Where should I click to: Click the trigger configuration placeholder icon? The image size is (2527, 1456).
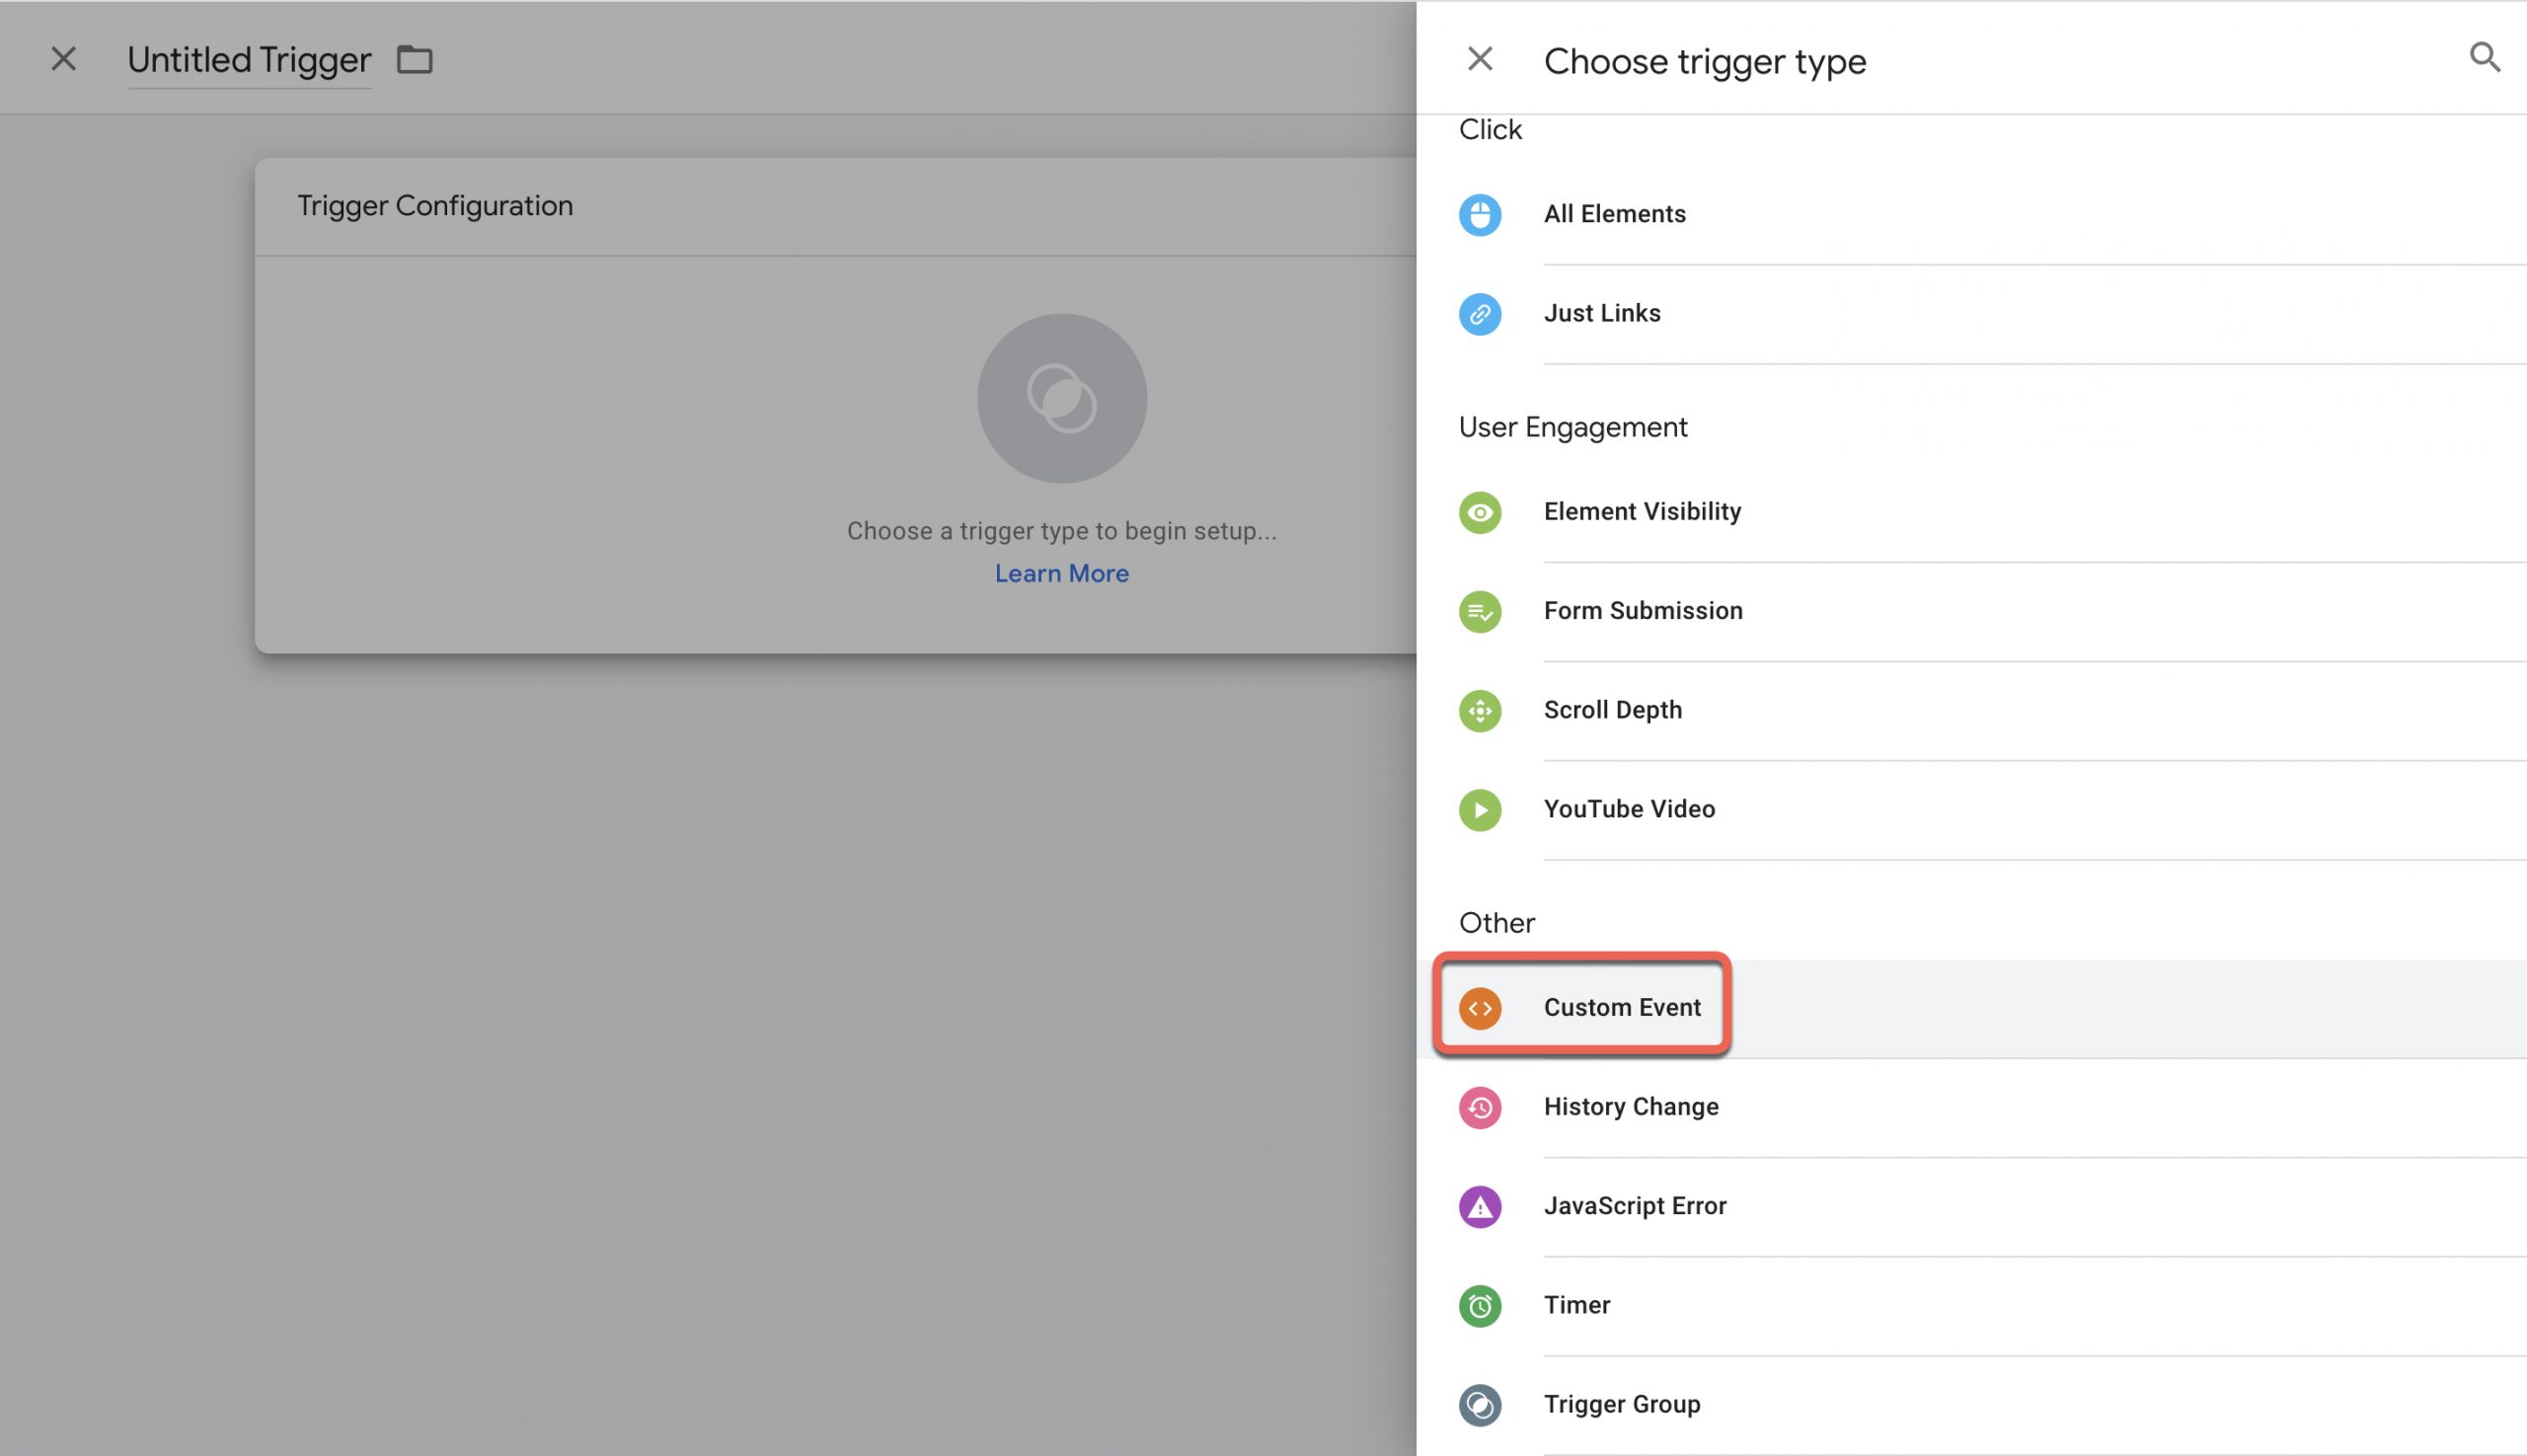pyautogui.click(x=1062, y=398)
